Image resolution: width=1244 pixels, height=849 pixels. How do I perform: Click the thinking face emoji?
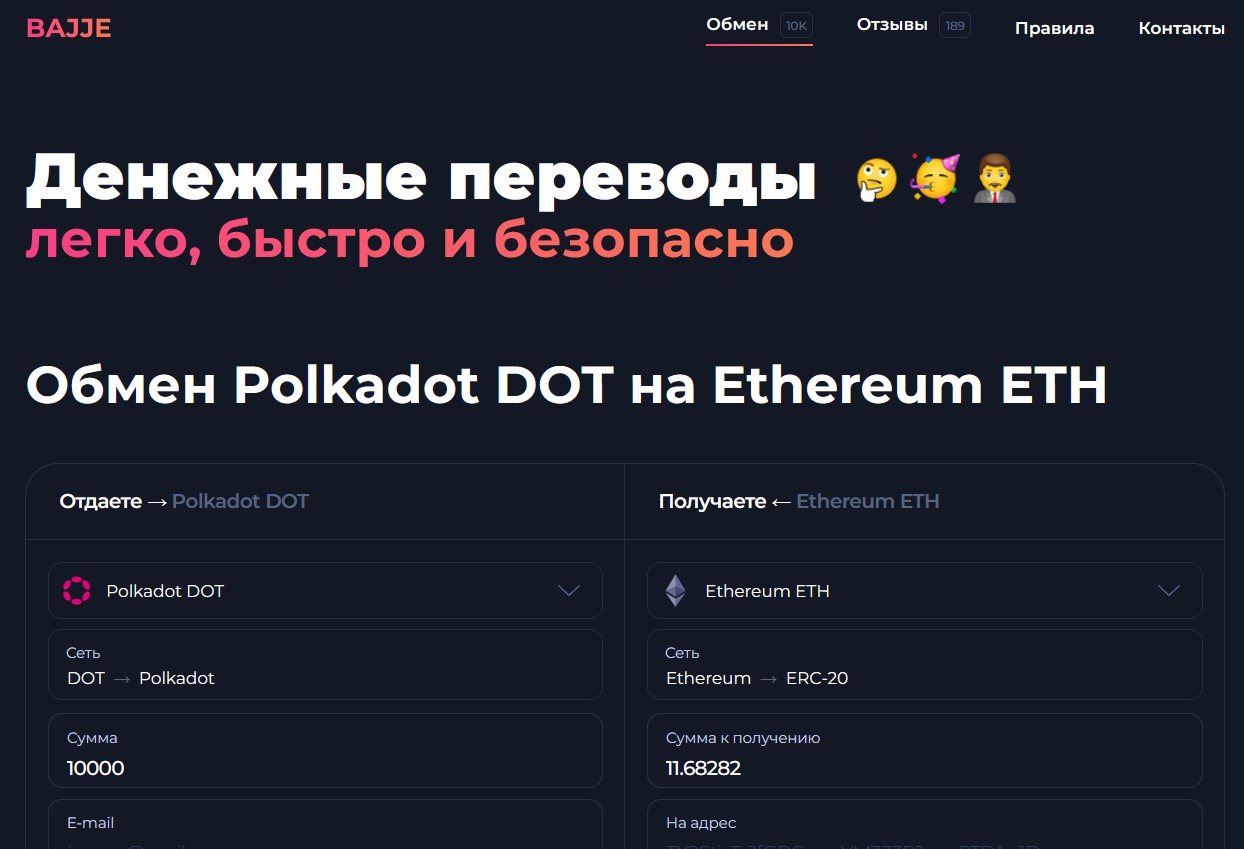tap(876, 180)
